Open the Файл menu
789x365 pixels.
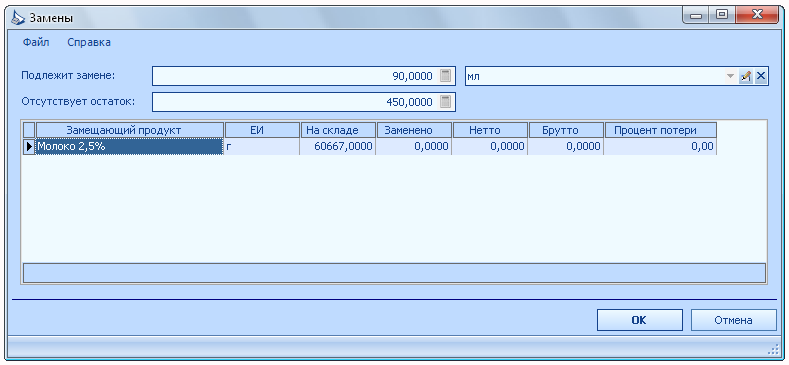pyautogui.click(x=36, y=43)
